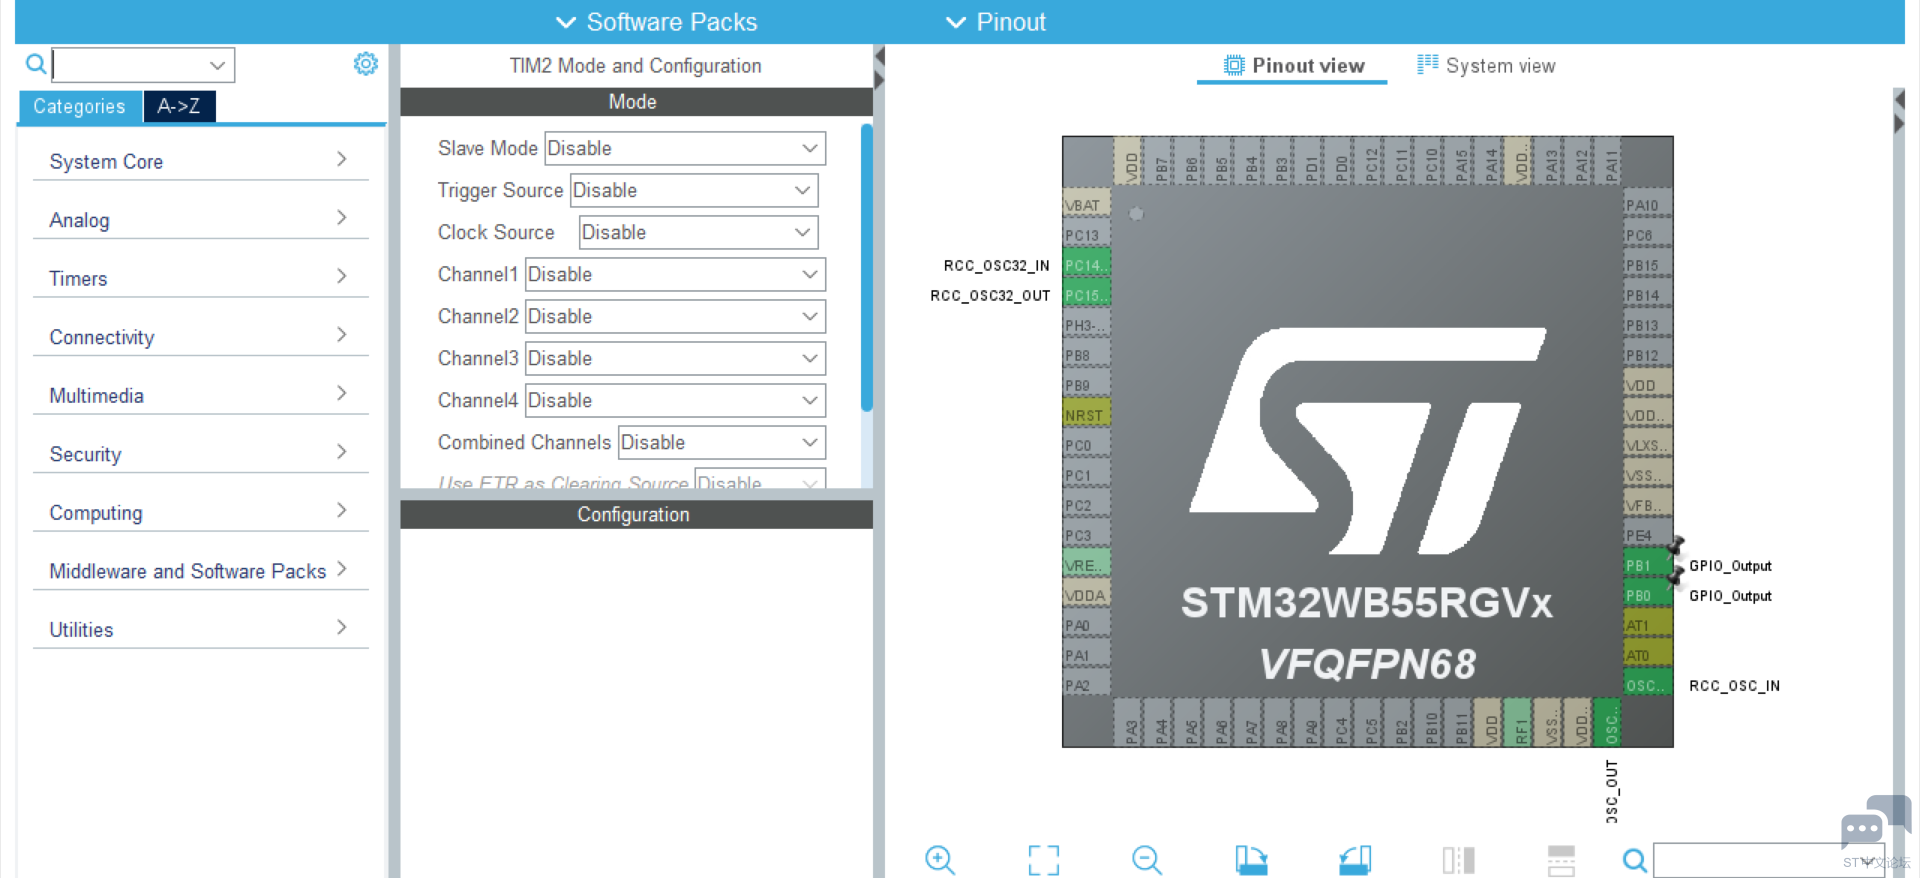Click the RCC_OSC32_IN pin label
Viewport: 1920px width, 878px height.
tap(996, 265)
